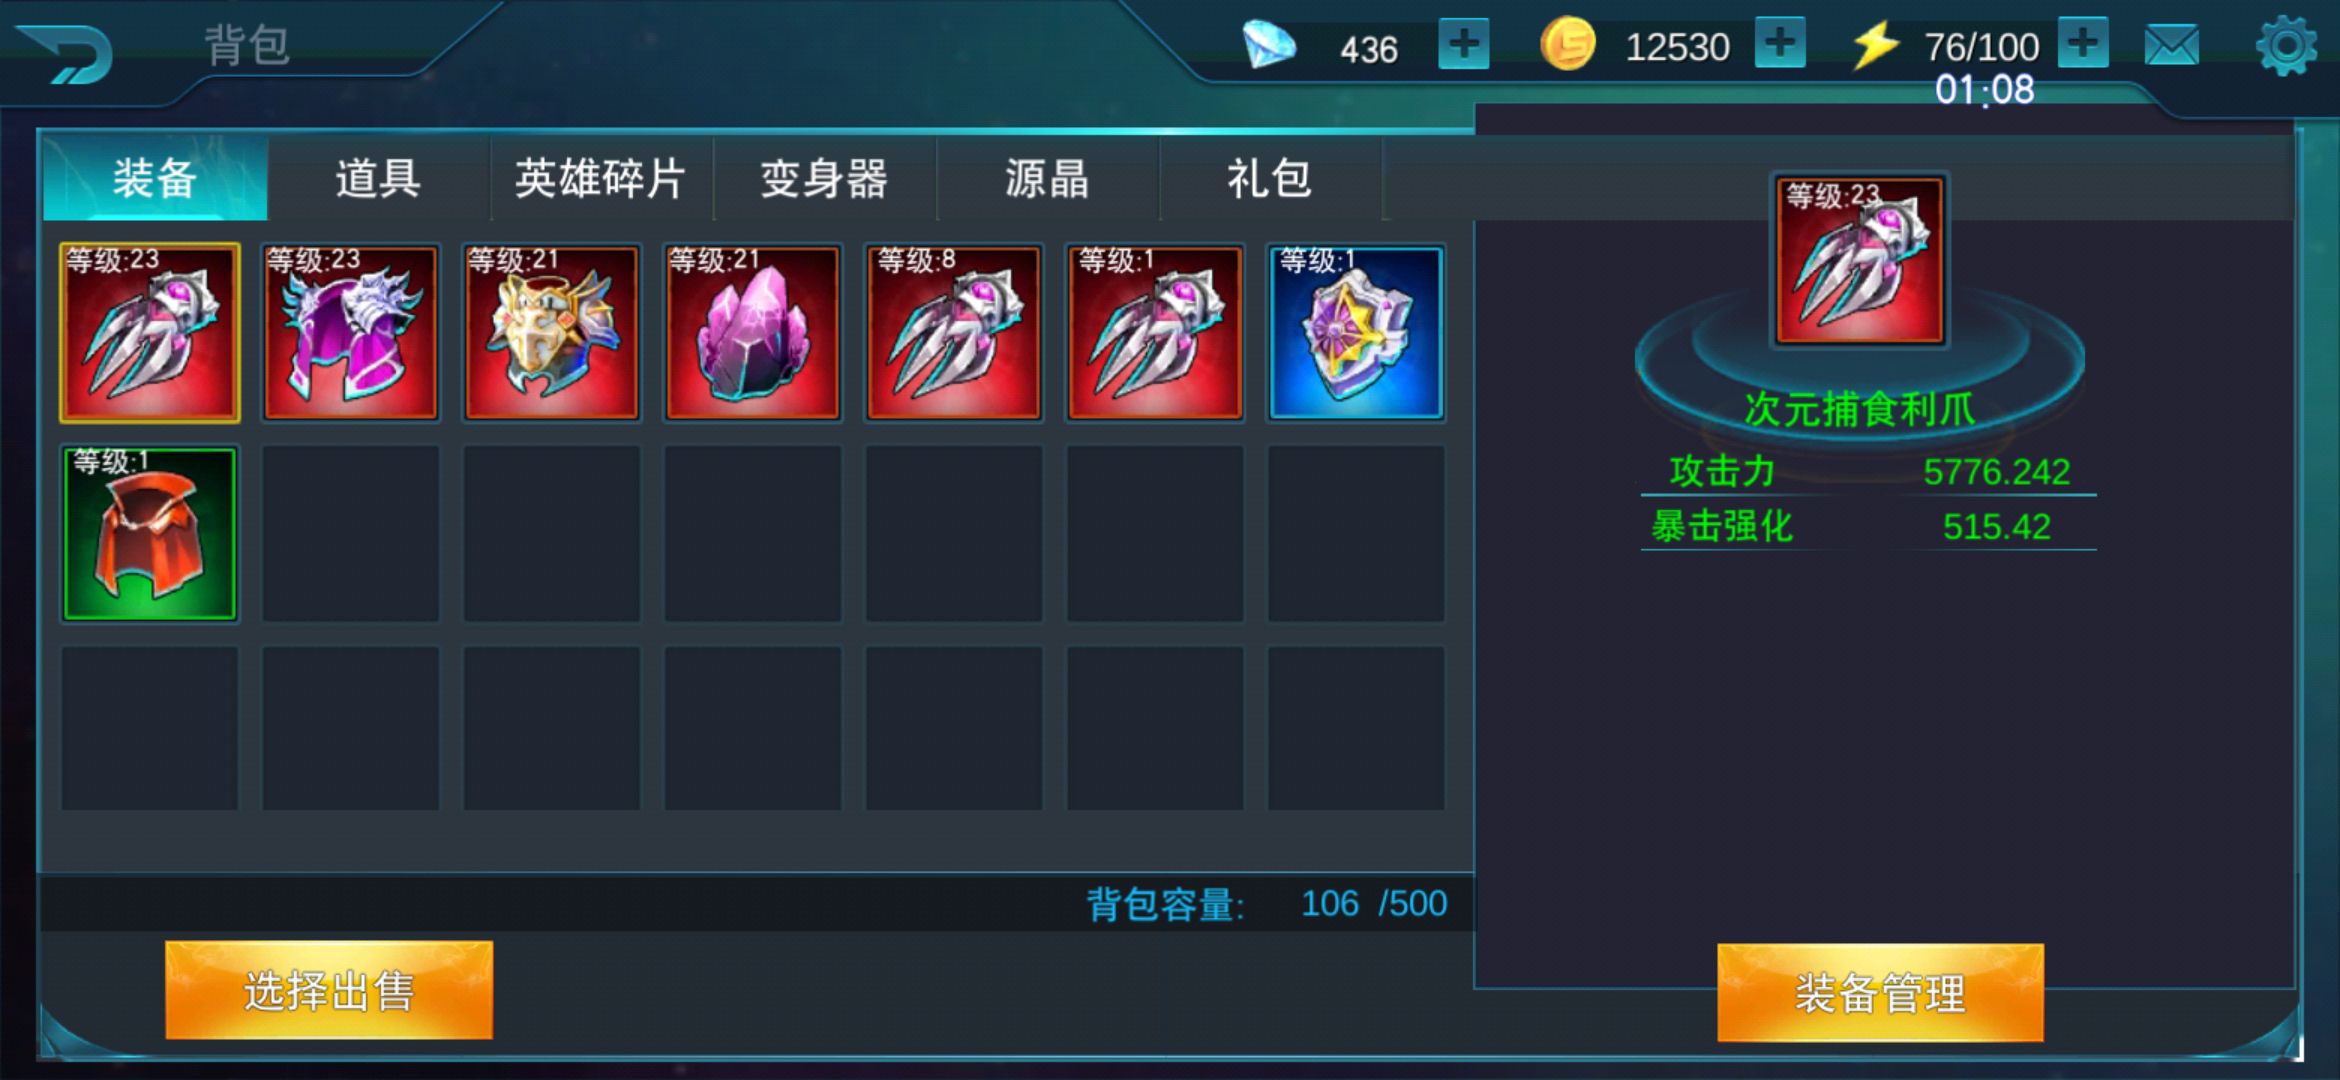Select the blue shield equipment item

pyautogui.click(x=1356, y=332)
